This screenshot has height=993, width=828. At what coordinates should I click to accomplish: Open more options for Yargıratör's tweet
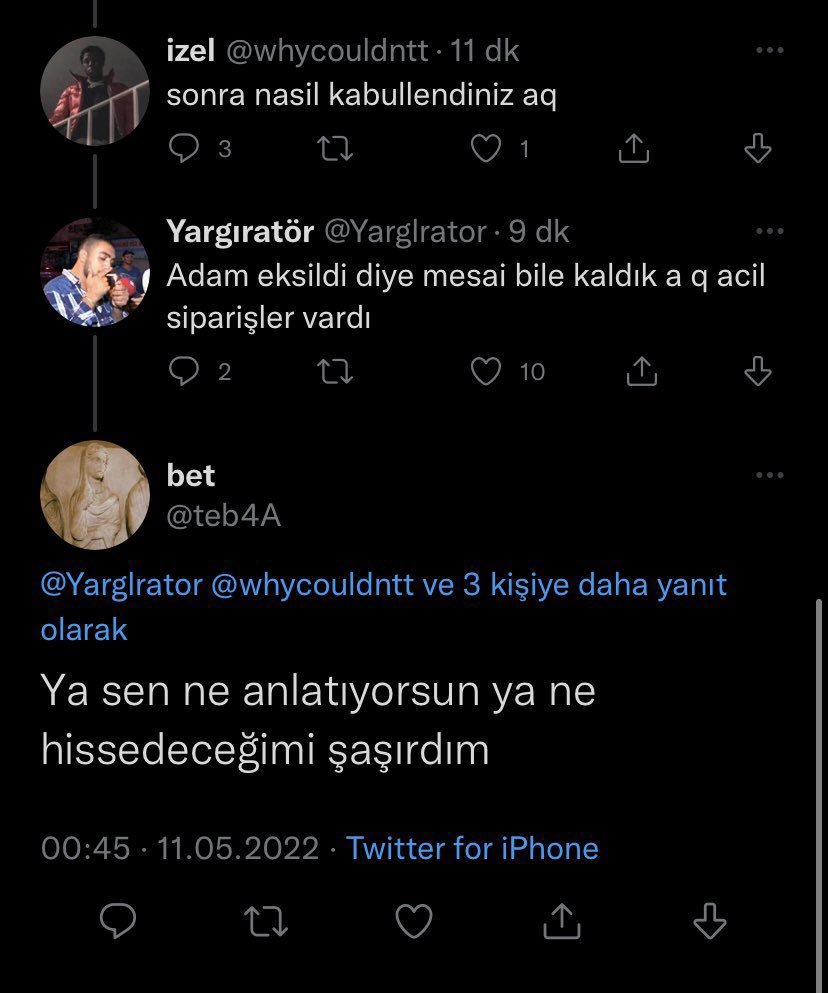(769, 232)
